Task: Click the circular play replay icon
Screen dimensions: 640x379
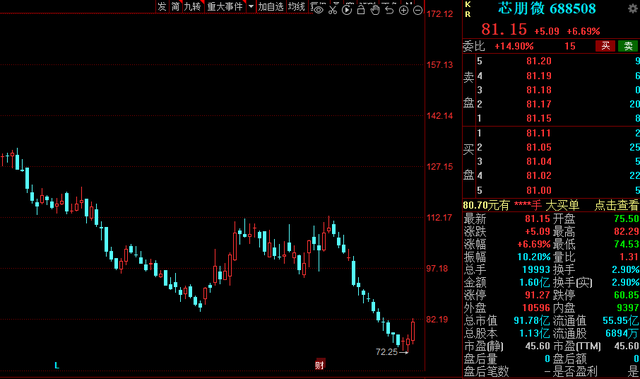Action: click(x=347, y=10)
